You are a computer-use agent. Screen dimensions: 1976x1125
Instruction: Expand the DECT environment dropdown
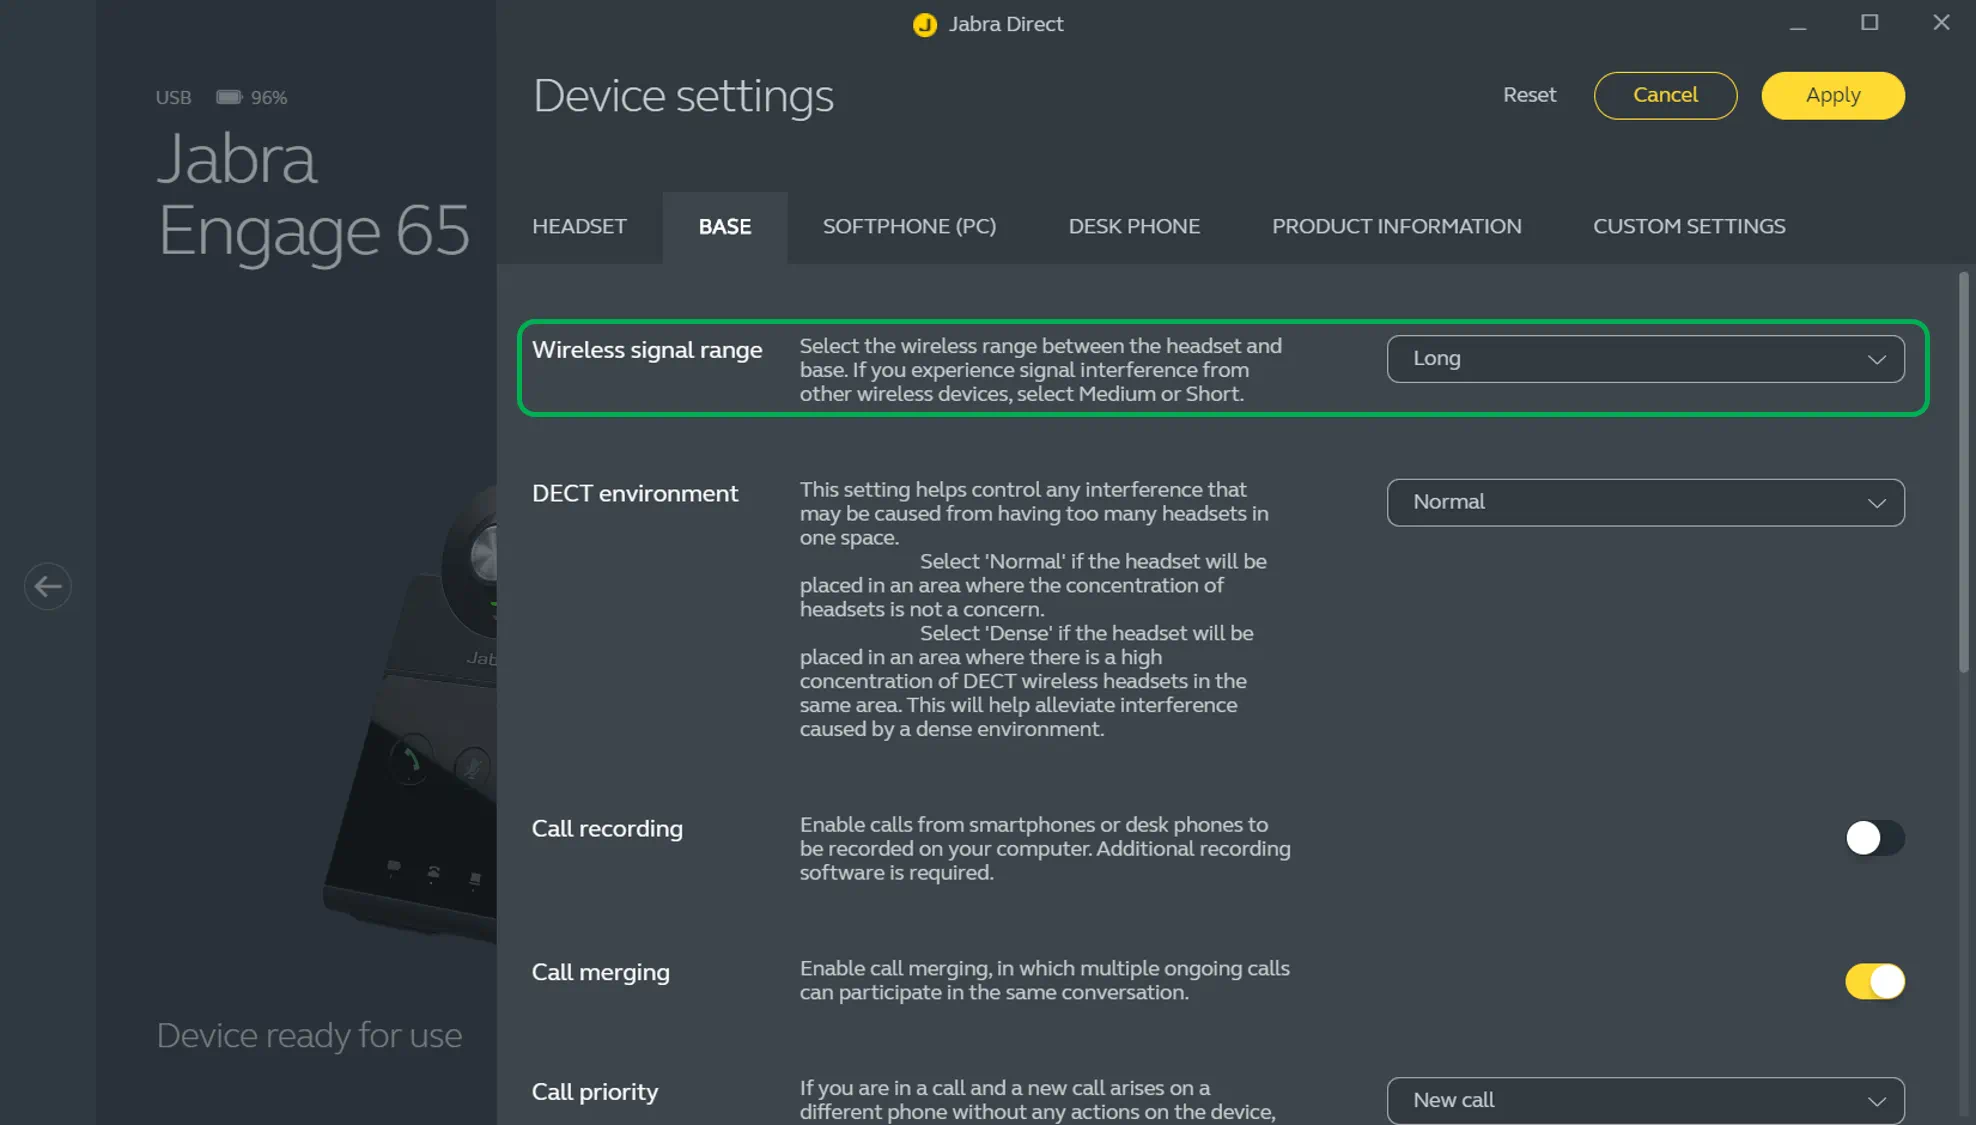(x=1645, y=503)
